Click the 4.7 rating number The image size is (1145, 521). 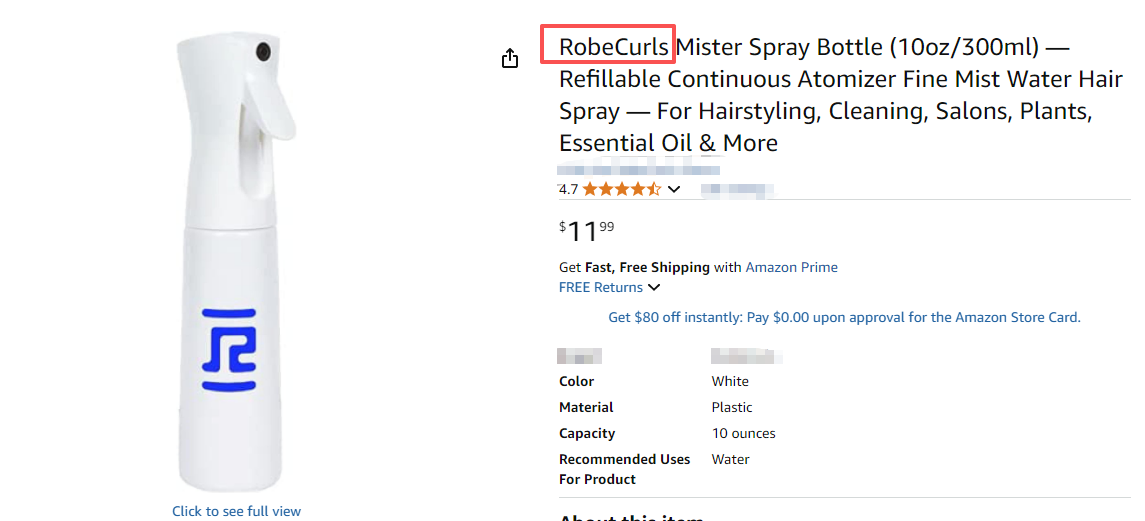click(x=568, y=189)
